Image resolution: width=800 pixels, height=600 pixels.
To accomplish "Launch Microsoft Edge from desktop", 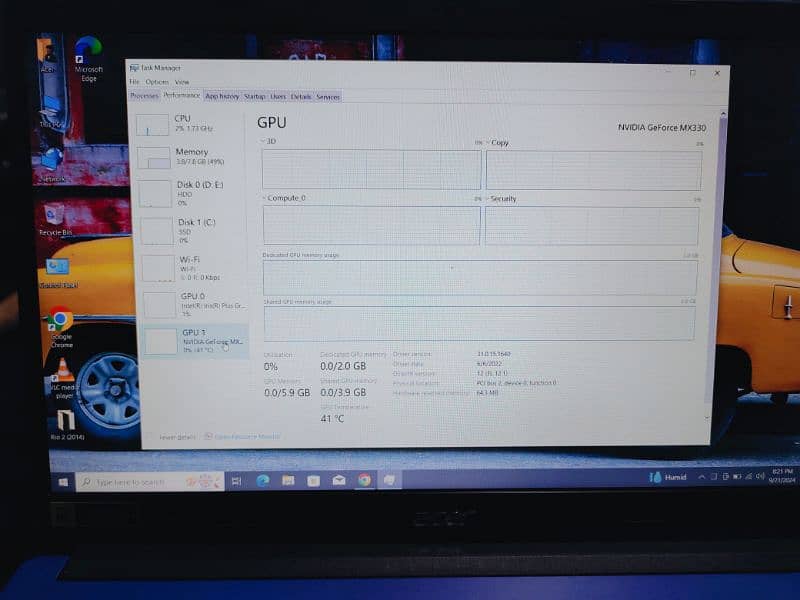I will [88, 51].
